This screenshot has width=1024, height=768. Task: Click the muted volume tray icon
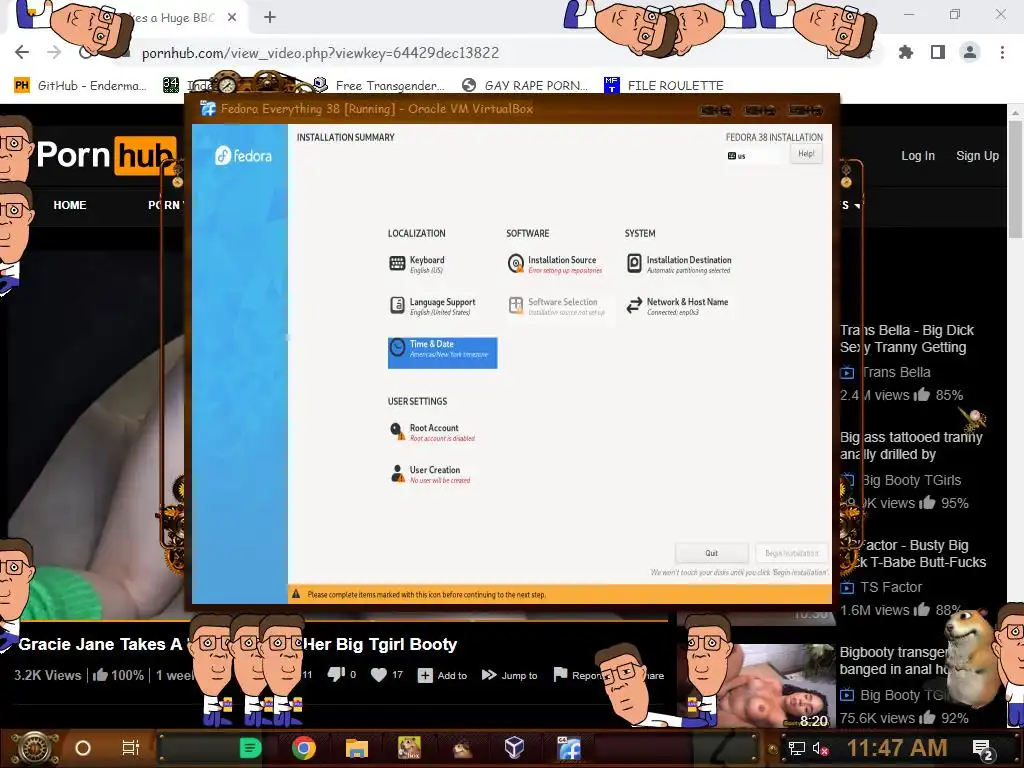pos(820,748)
